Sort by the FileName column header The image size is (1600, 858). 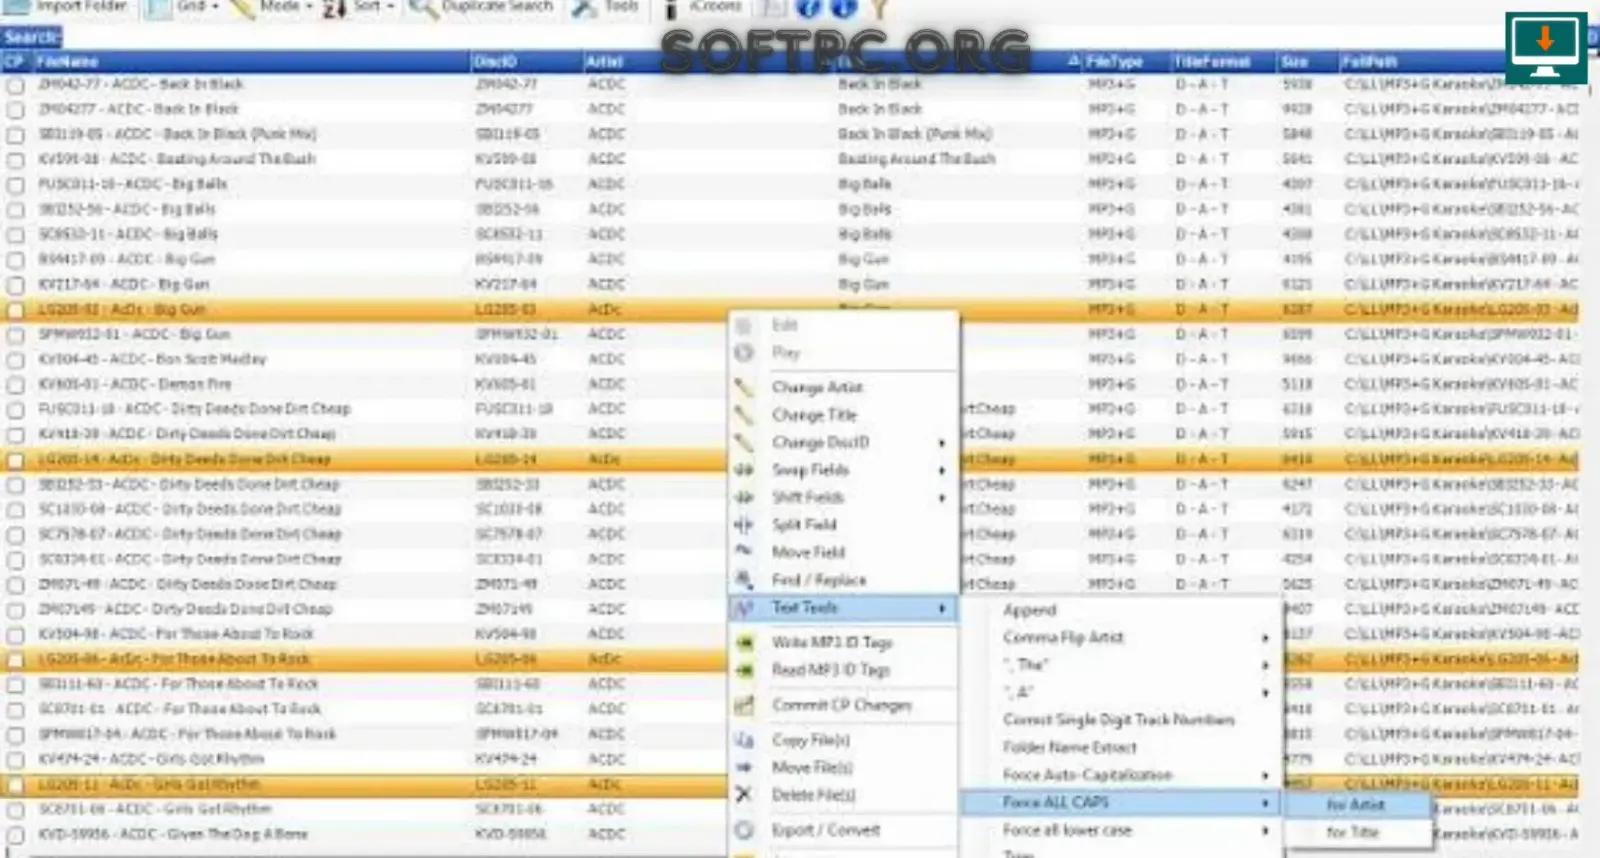(252, 62)
